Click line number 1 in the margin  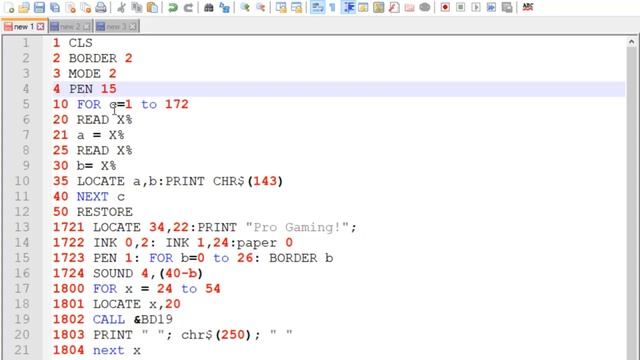pyautogui.click(x=26, y=43)
